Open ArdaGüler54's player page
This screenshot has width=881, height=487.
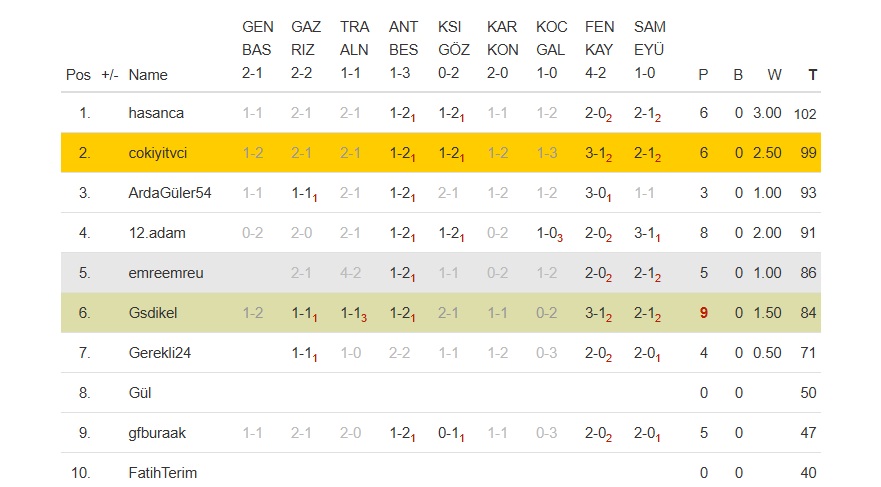tap(169, 193)
